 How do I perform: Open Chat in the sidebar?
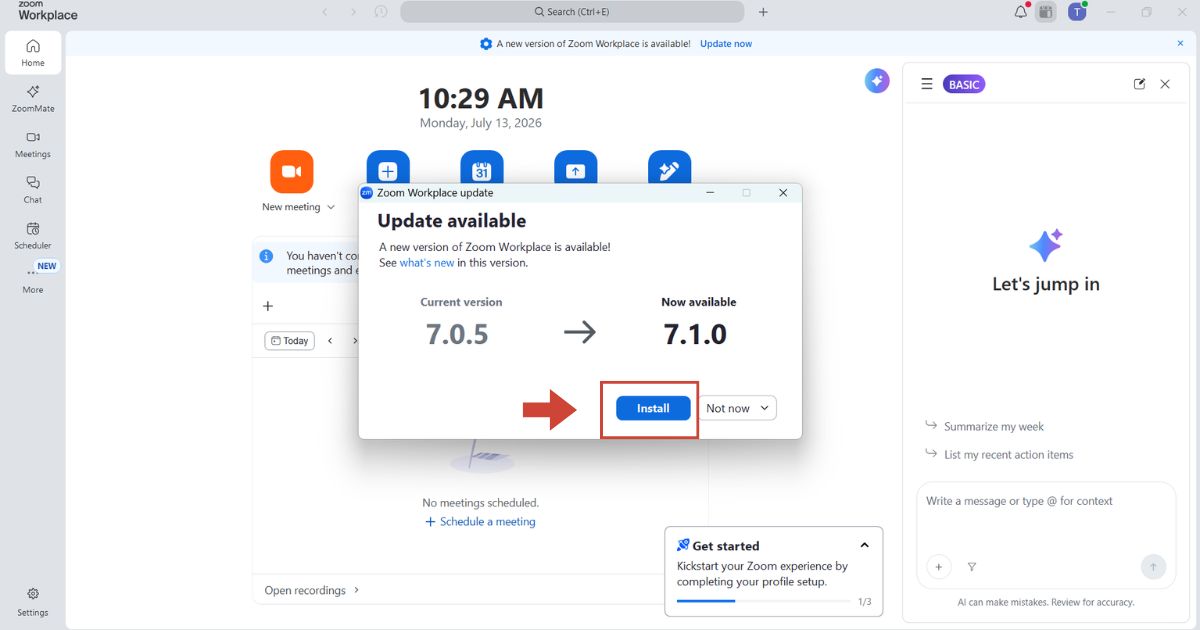pyautogui.click(x=33, y=189)
